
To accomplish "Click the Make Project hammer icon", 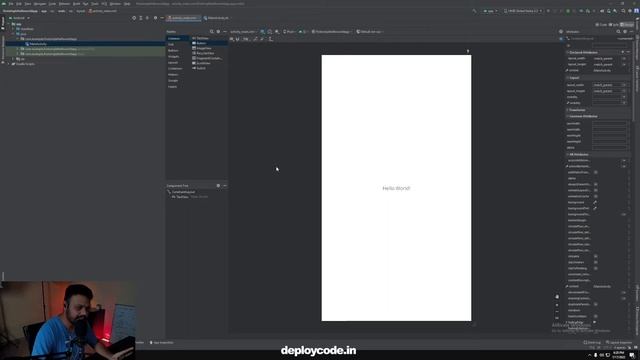I will point(474,11).
